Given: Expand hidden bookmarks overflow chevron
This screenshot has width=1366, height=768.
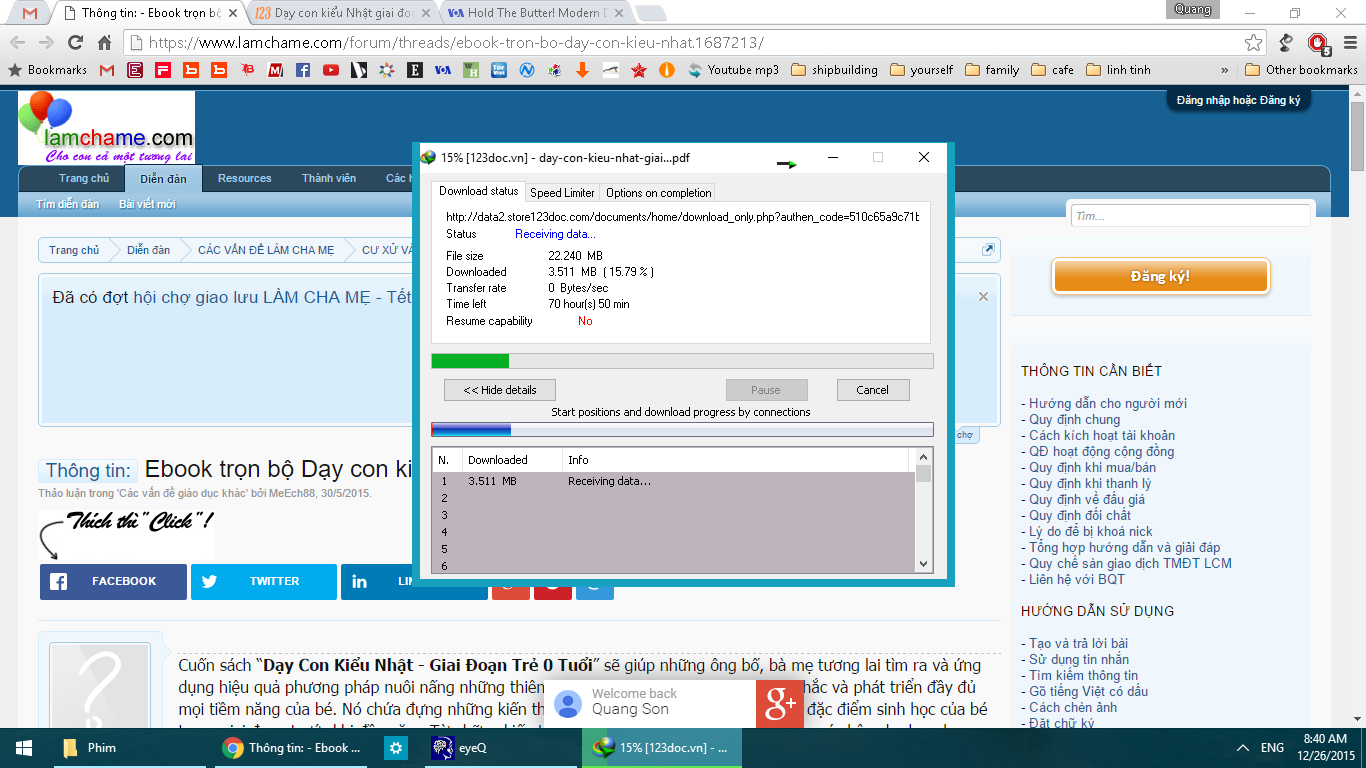Looking at the screenshot, I should (1225, 70).
